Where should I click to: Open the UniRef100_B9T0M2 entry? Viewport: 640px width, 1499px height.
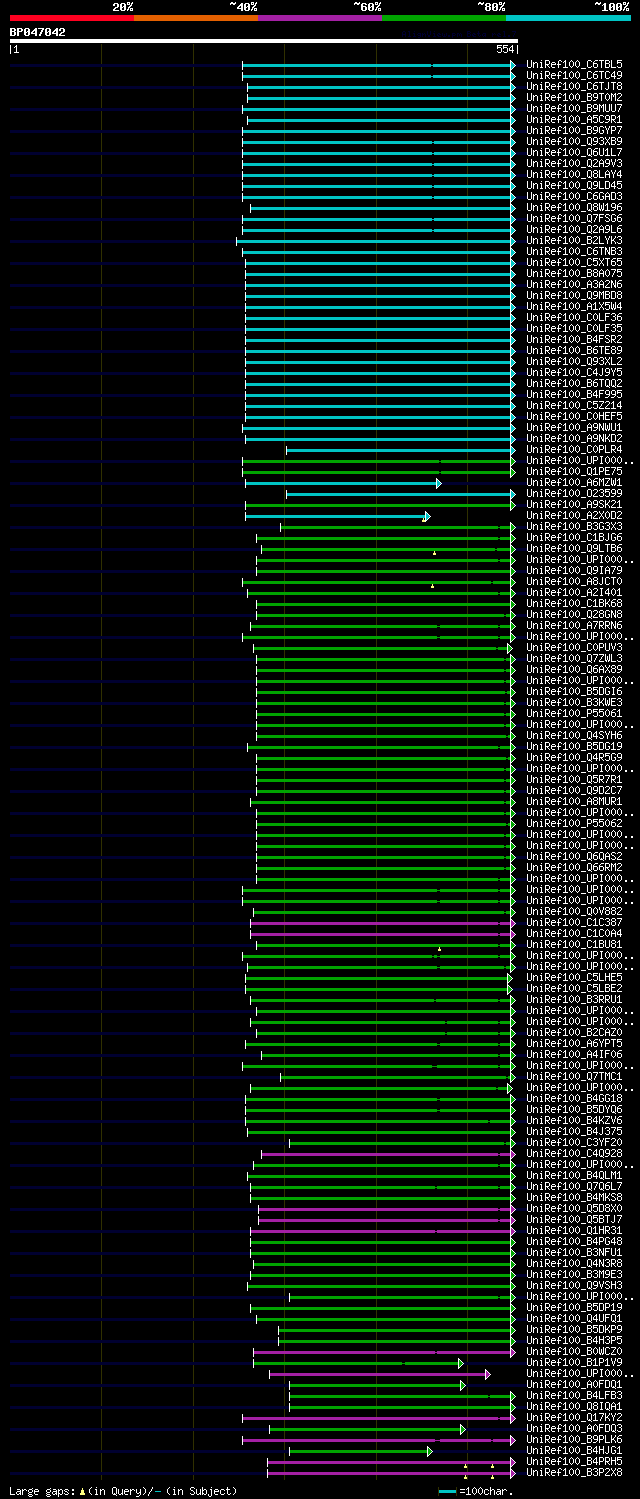[574, 97]
